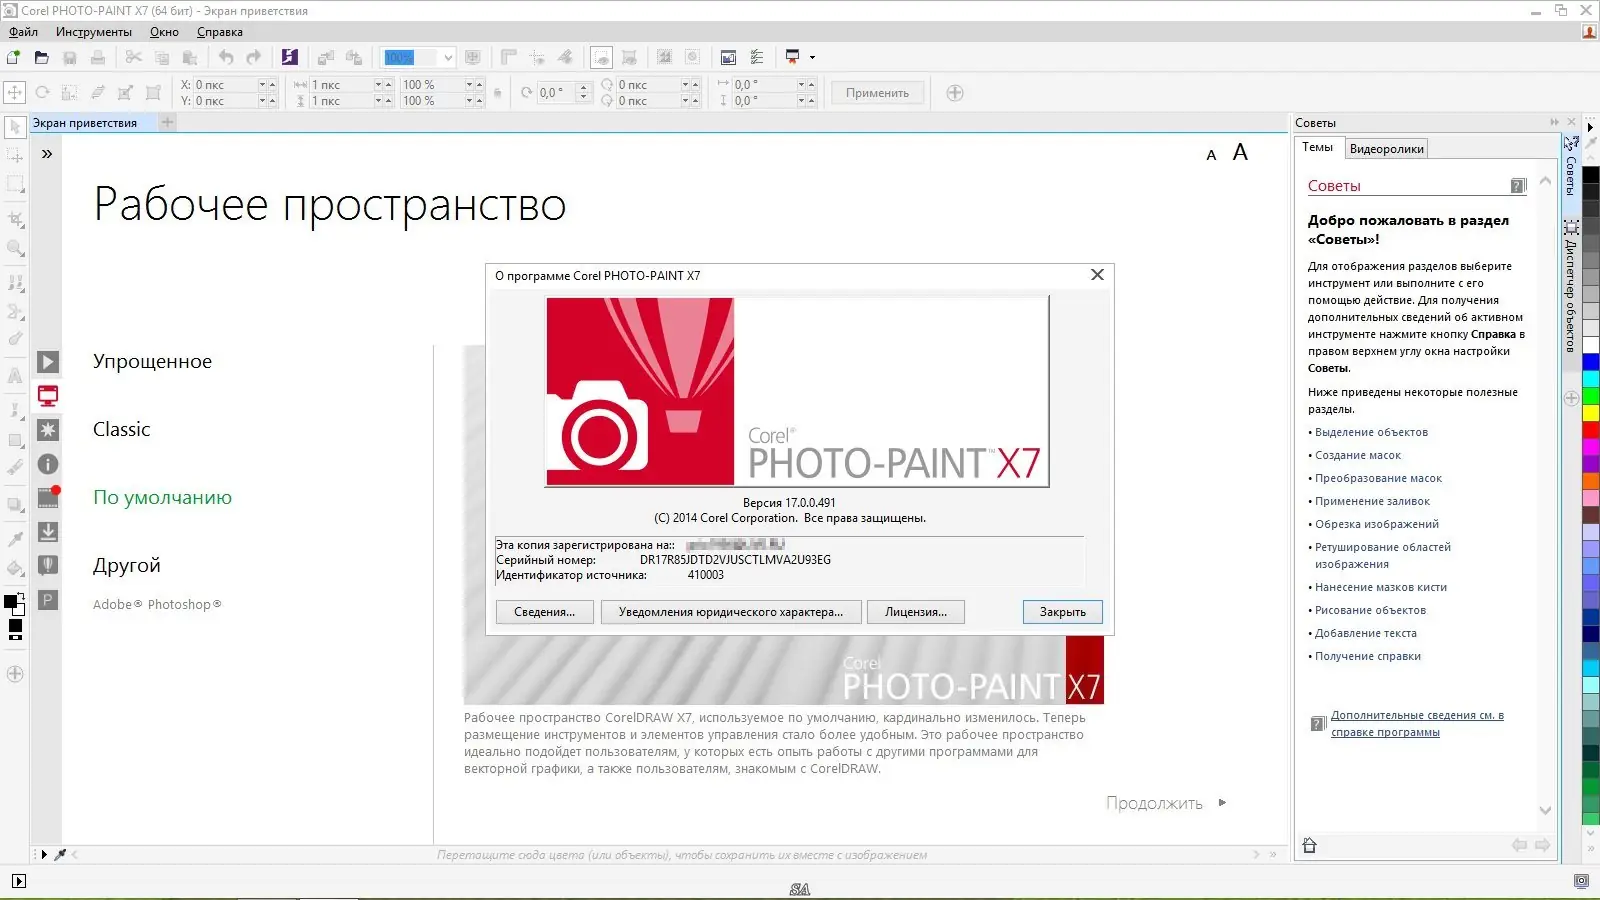This screenshot has width=1600, height=900.
Task: Click the Open file folder icon
Action: pos(41,57)
